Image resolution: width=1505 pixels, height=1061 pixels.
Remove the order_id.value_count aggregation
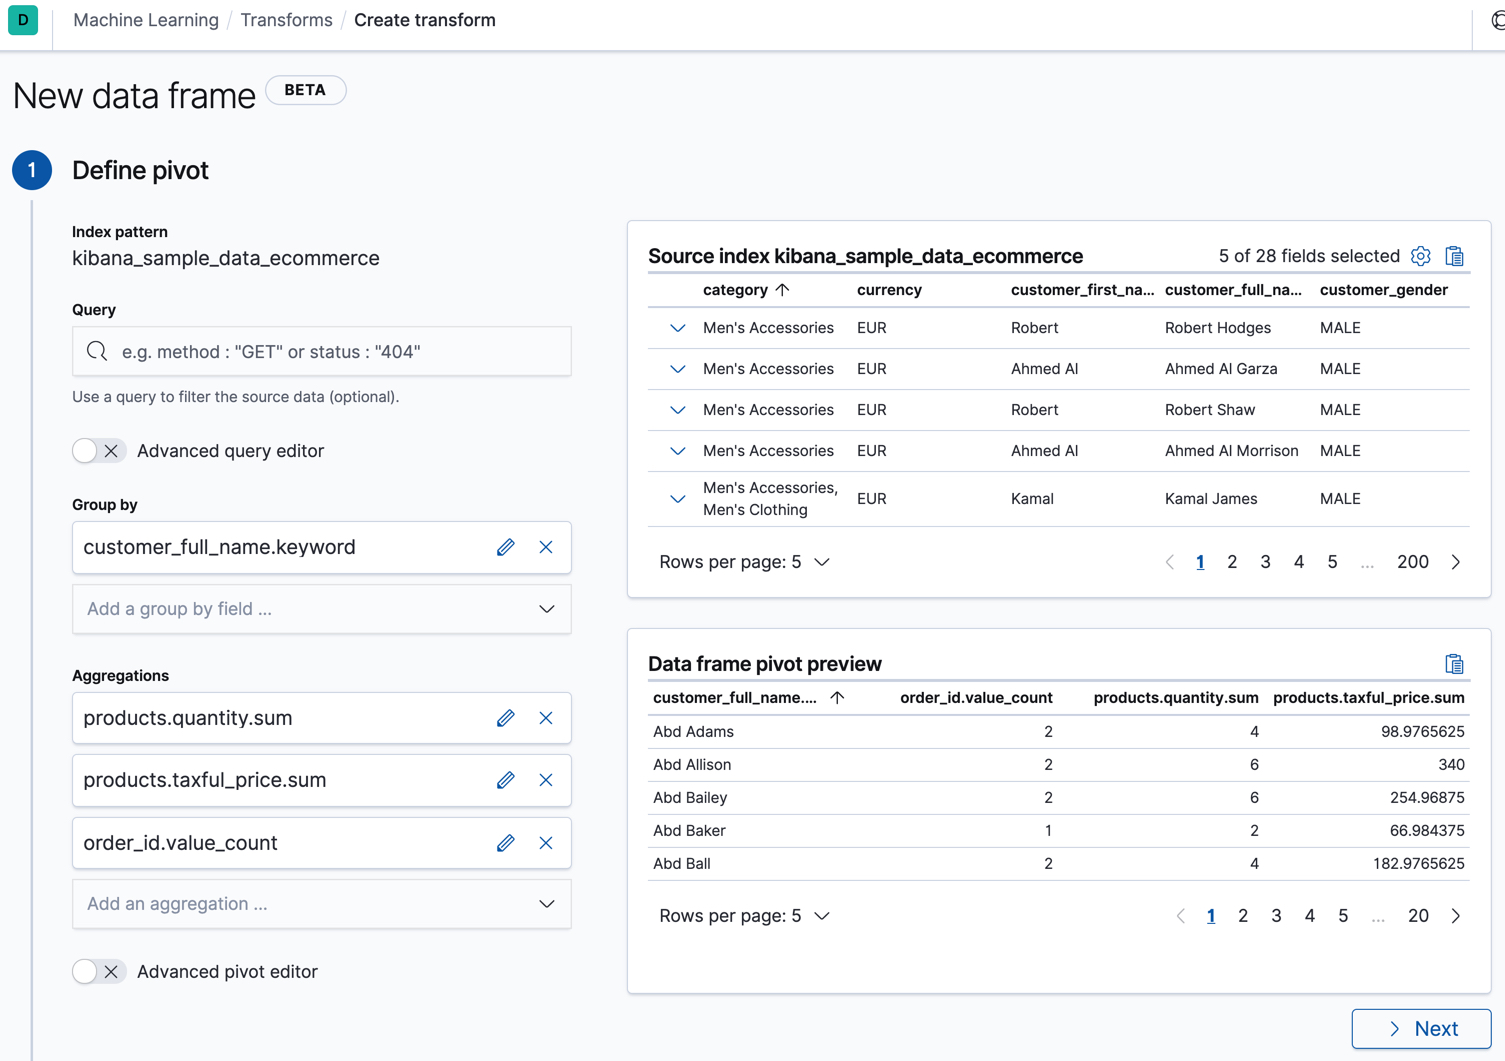[546, 842]
